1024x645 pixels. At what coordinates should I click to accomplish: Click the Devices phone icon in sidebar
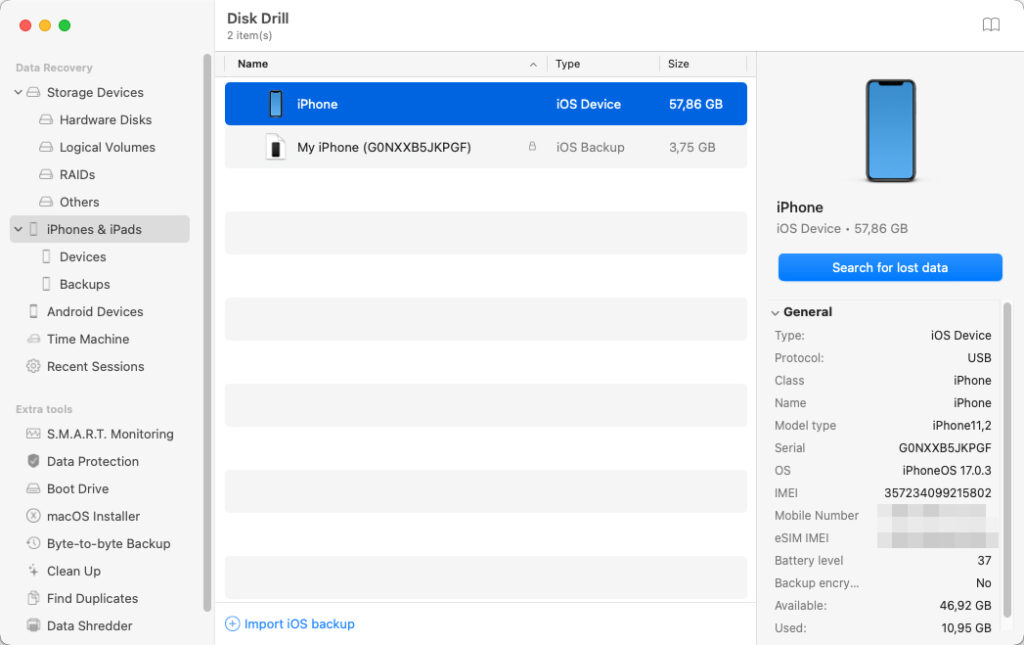pyautogui.click(x=46, y=257)
